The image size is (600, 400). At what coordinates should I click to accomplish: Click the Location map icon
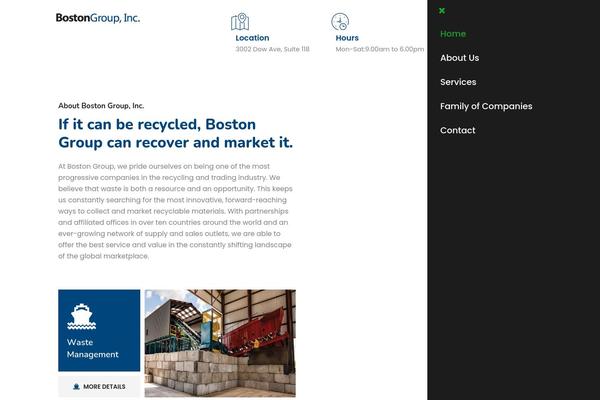[x=240, y=21]
